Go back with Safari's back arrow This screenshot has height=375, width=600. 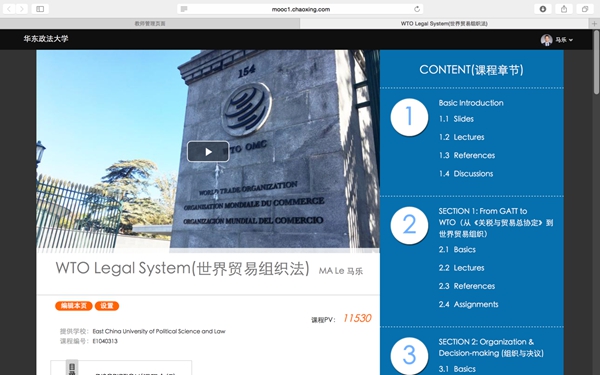coord(9,9)
